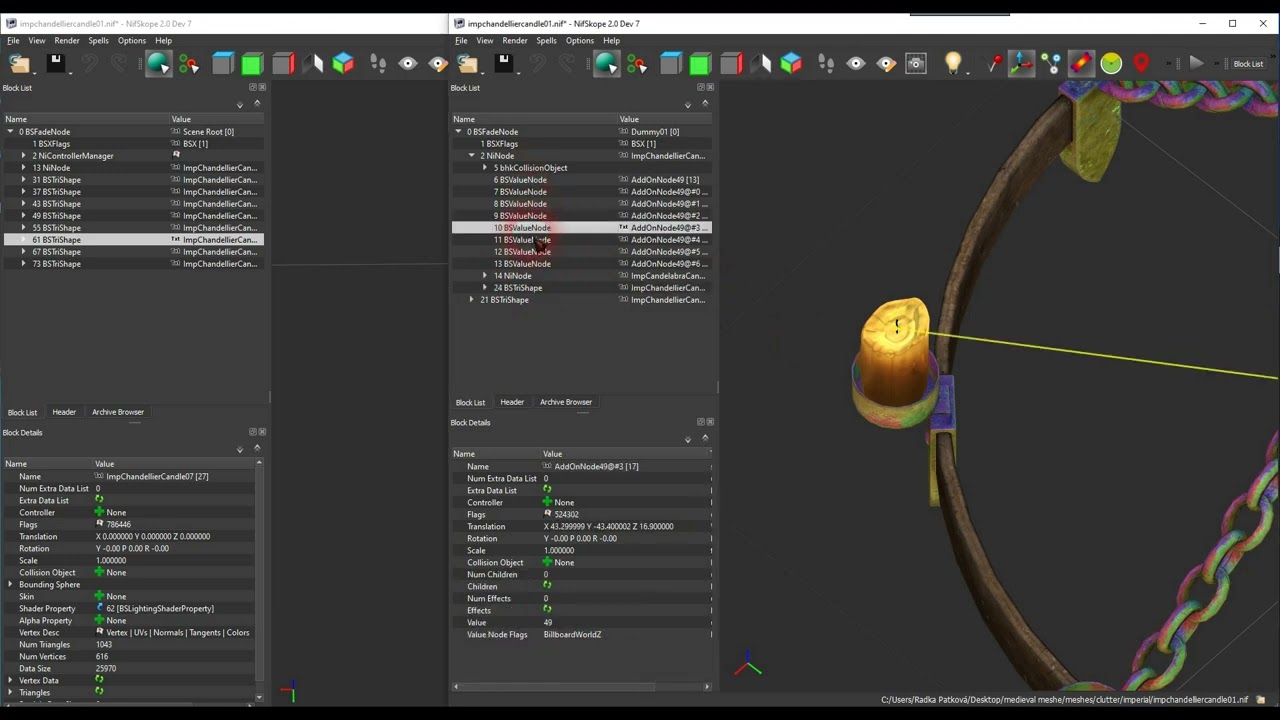Activate Select Vertices tool in right window
Viewport: 1280px width, 720px height.
[x=637, y=64]
